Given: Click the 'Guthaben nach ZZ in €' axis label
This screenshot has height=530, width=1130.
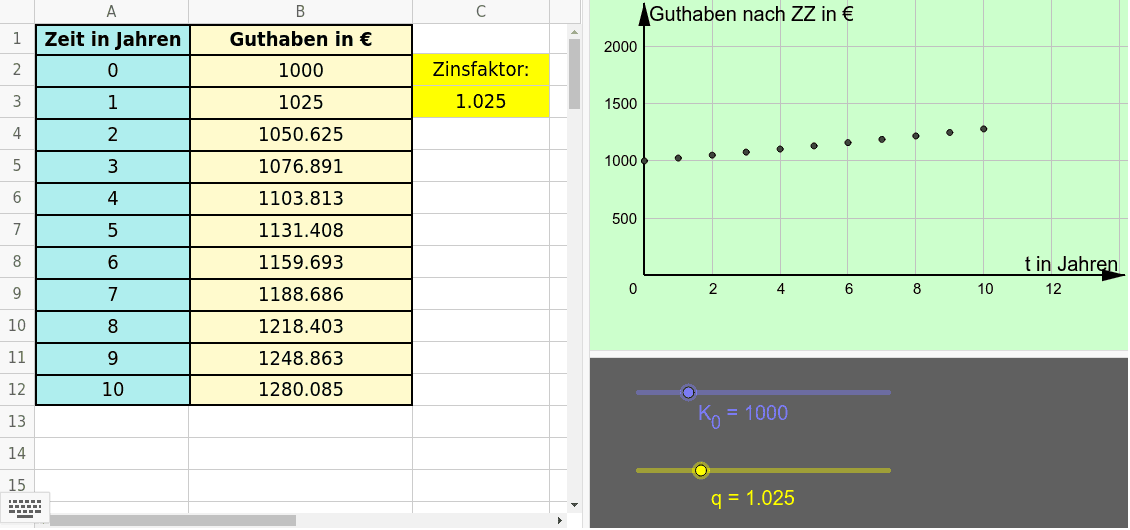Looking at the screenshot, I should pos(752,14).
